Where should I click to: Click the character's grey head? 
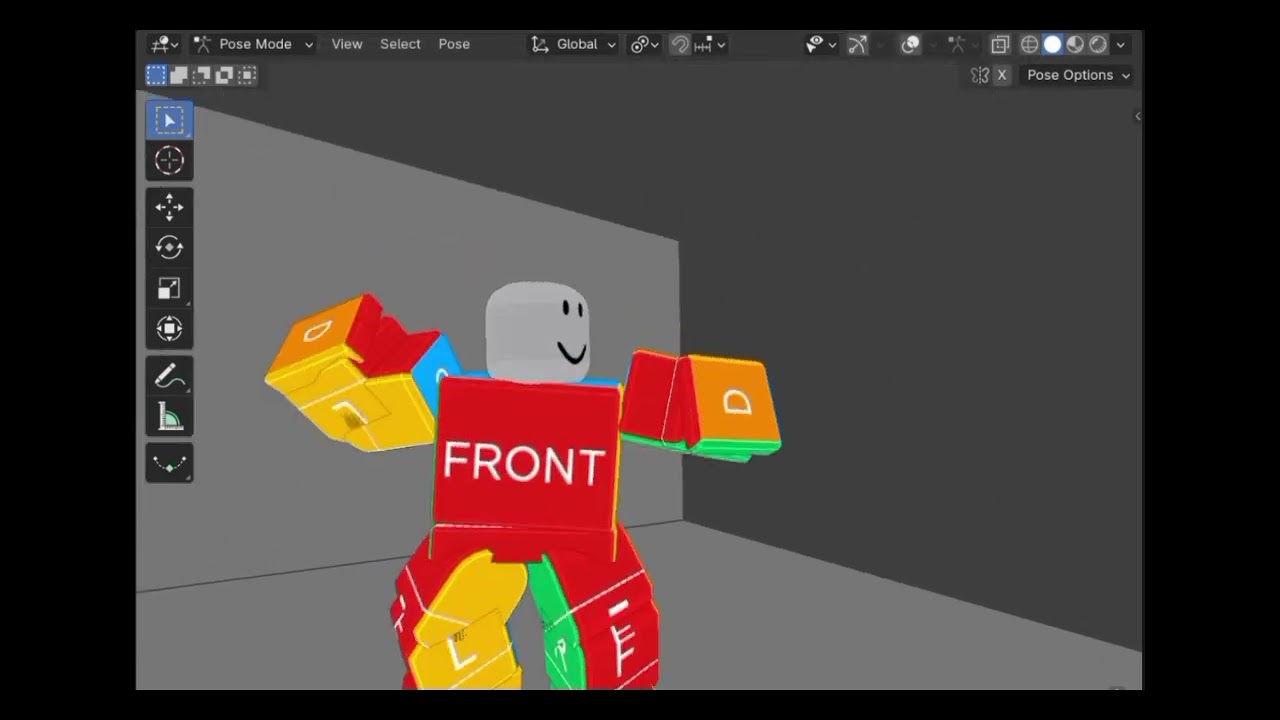537,331
